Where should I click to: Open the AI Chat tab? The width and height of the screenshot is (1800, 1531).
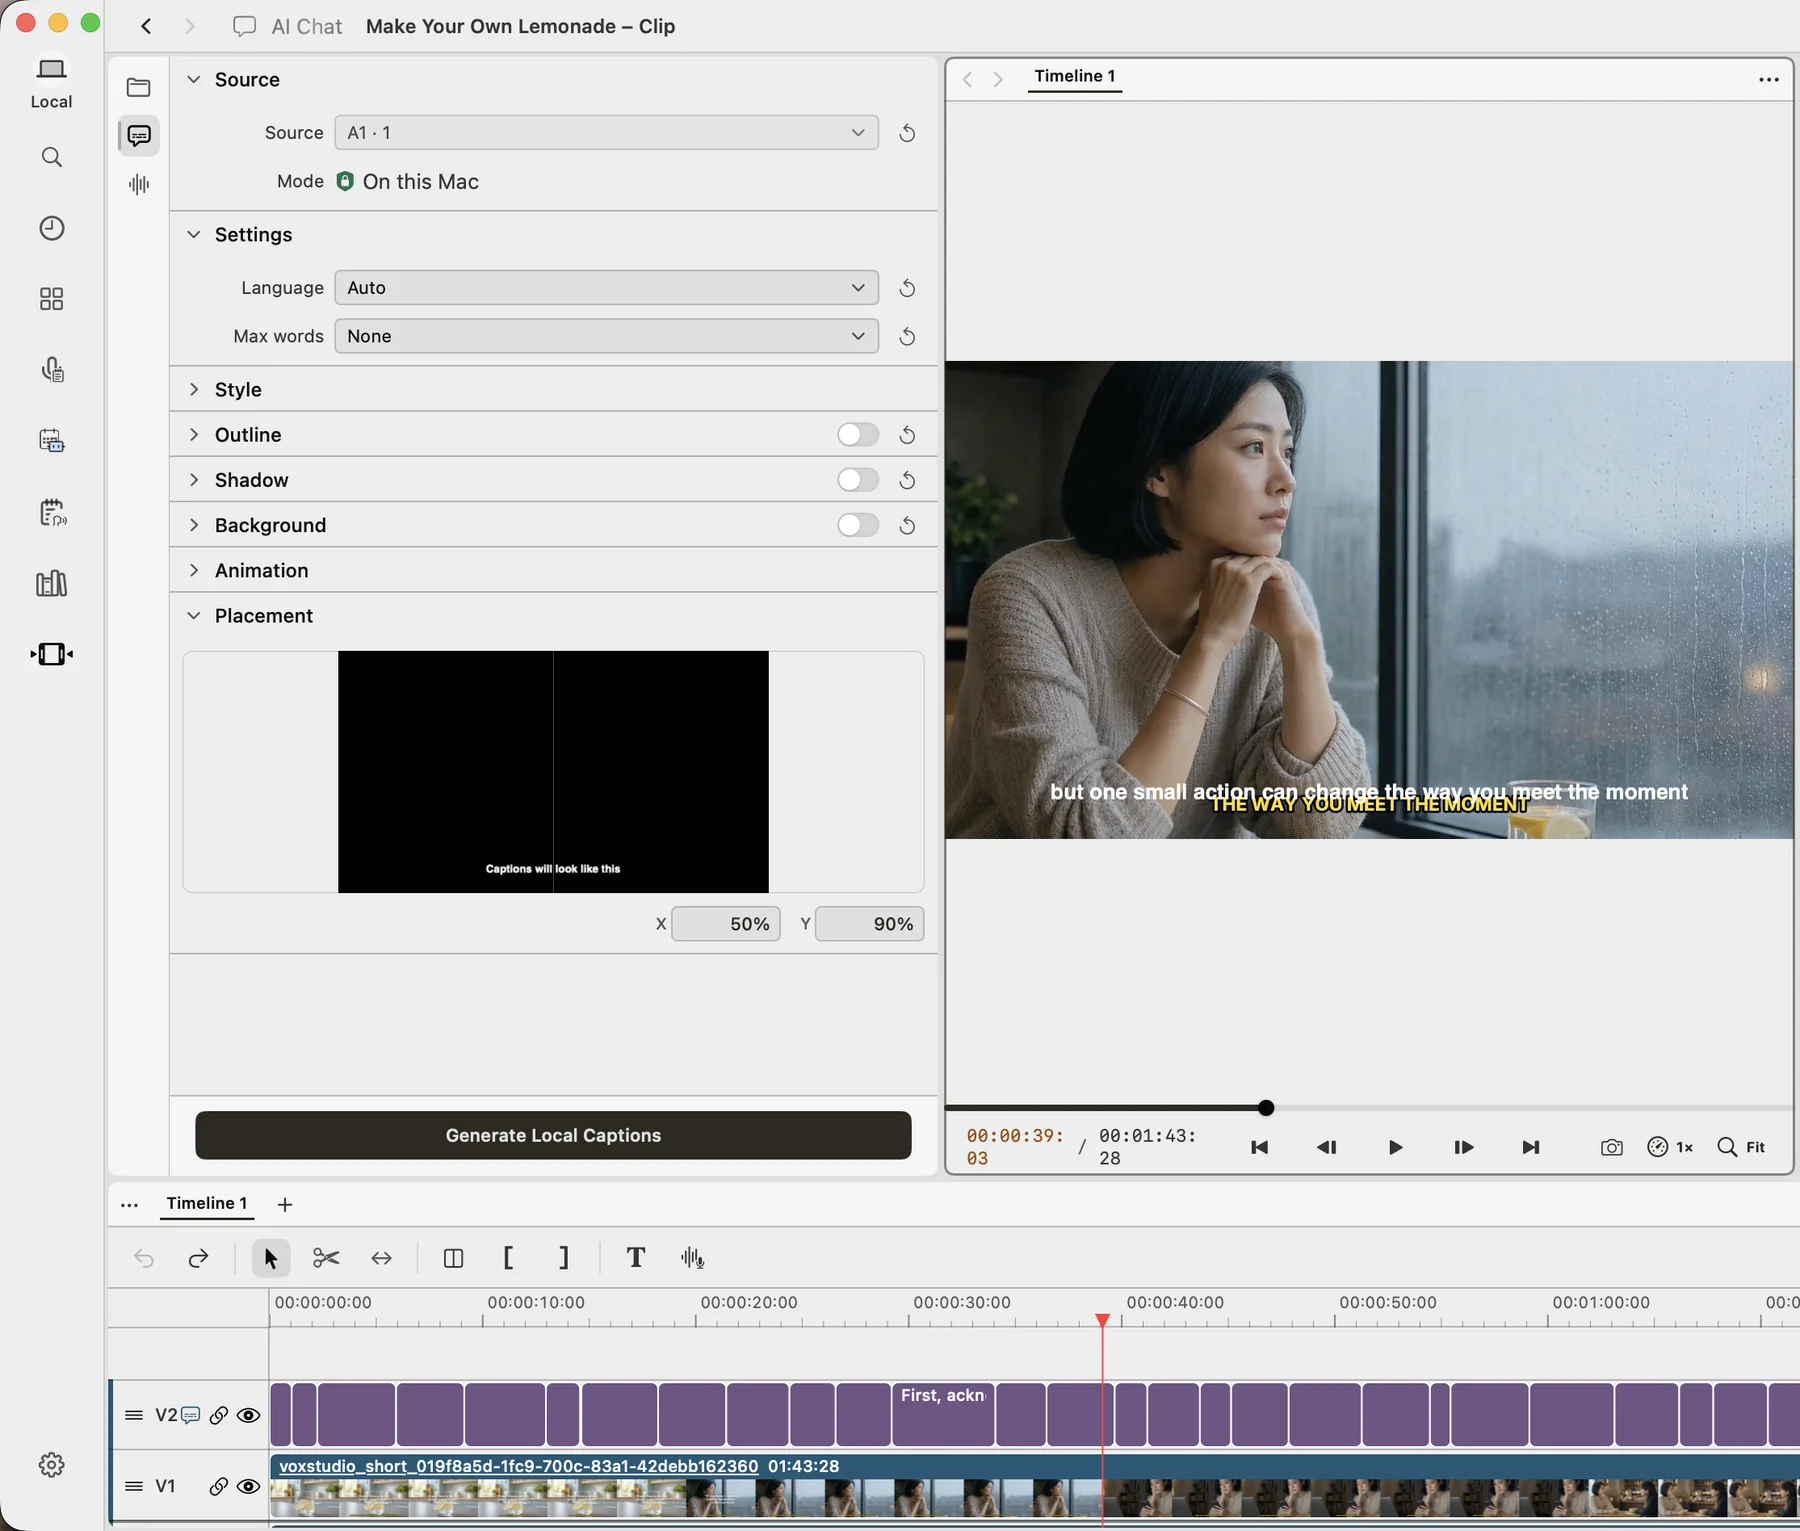pyautogui.click(x=288, y=26)
